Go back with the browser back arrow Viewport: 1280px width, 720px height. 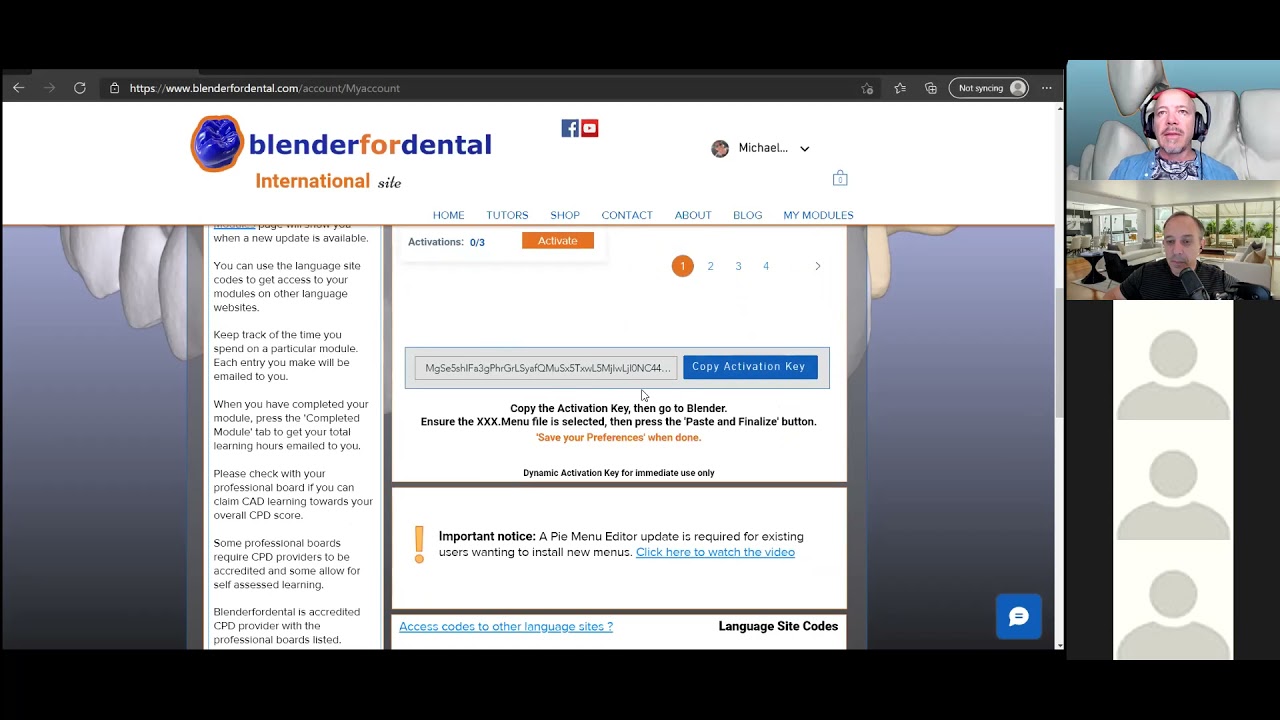19,88
